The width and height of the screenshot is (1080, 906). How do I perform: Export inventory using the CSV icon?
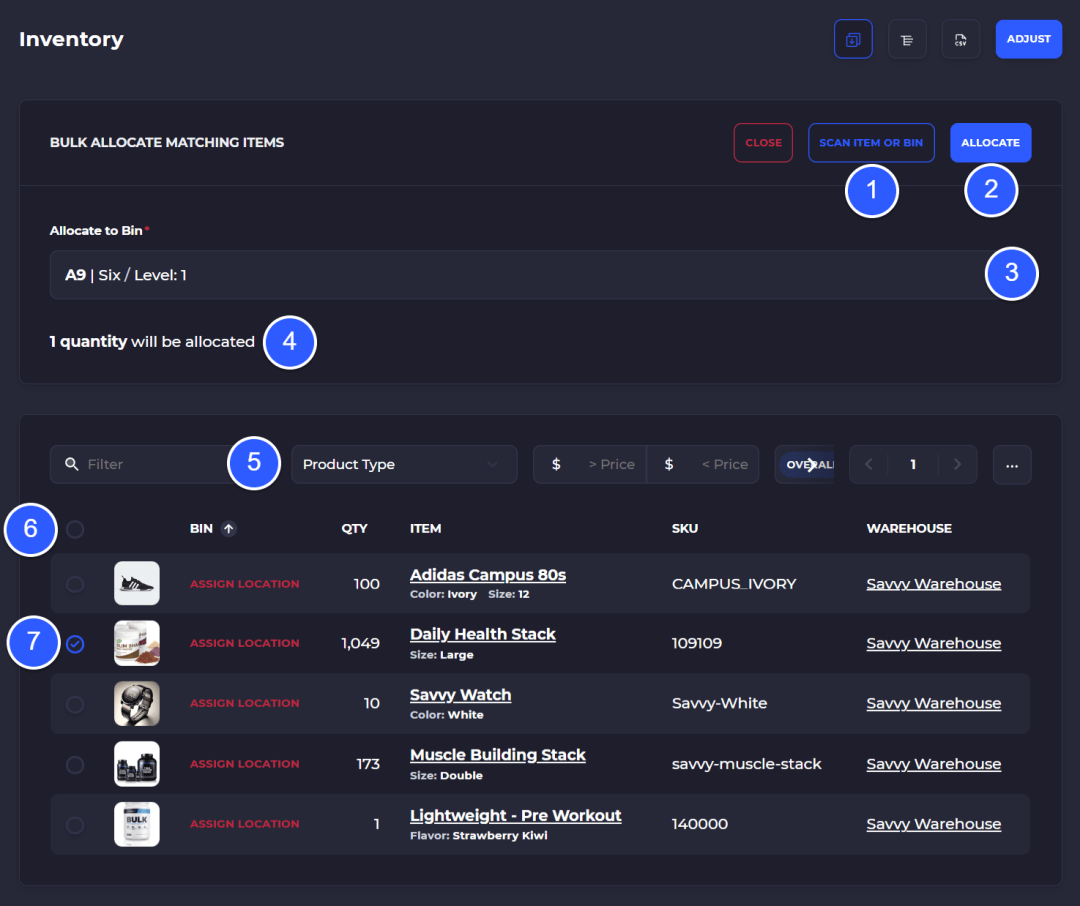(960, 40)
